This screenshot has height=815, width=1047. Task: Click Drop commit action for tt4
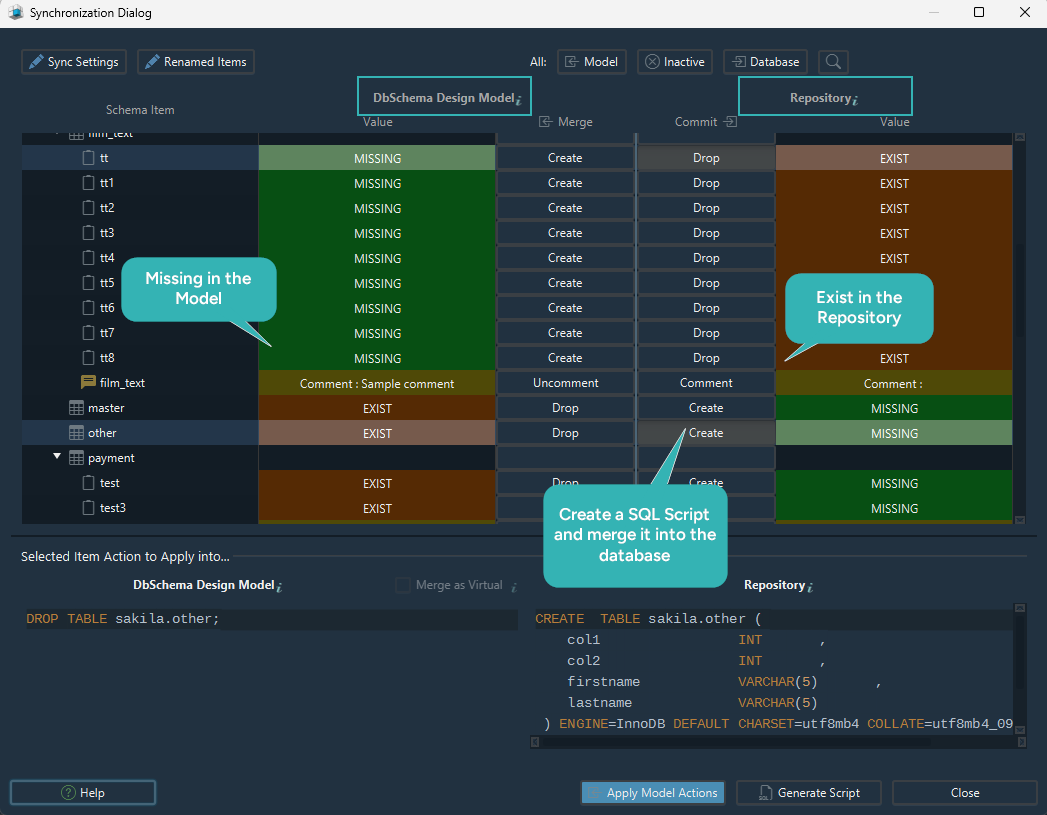[x=706, y=258]
